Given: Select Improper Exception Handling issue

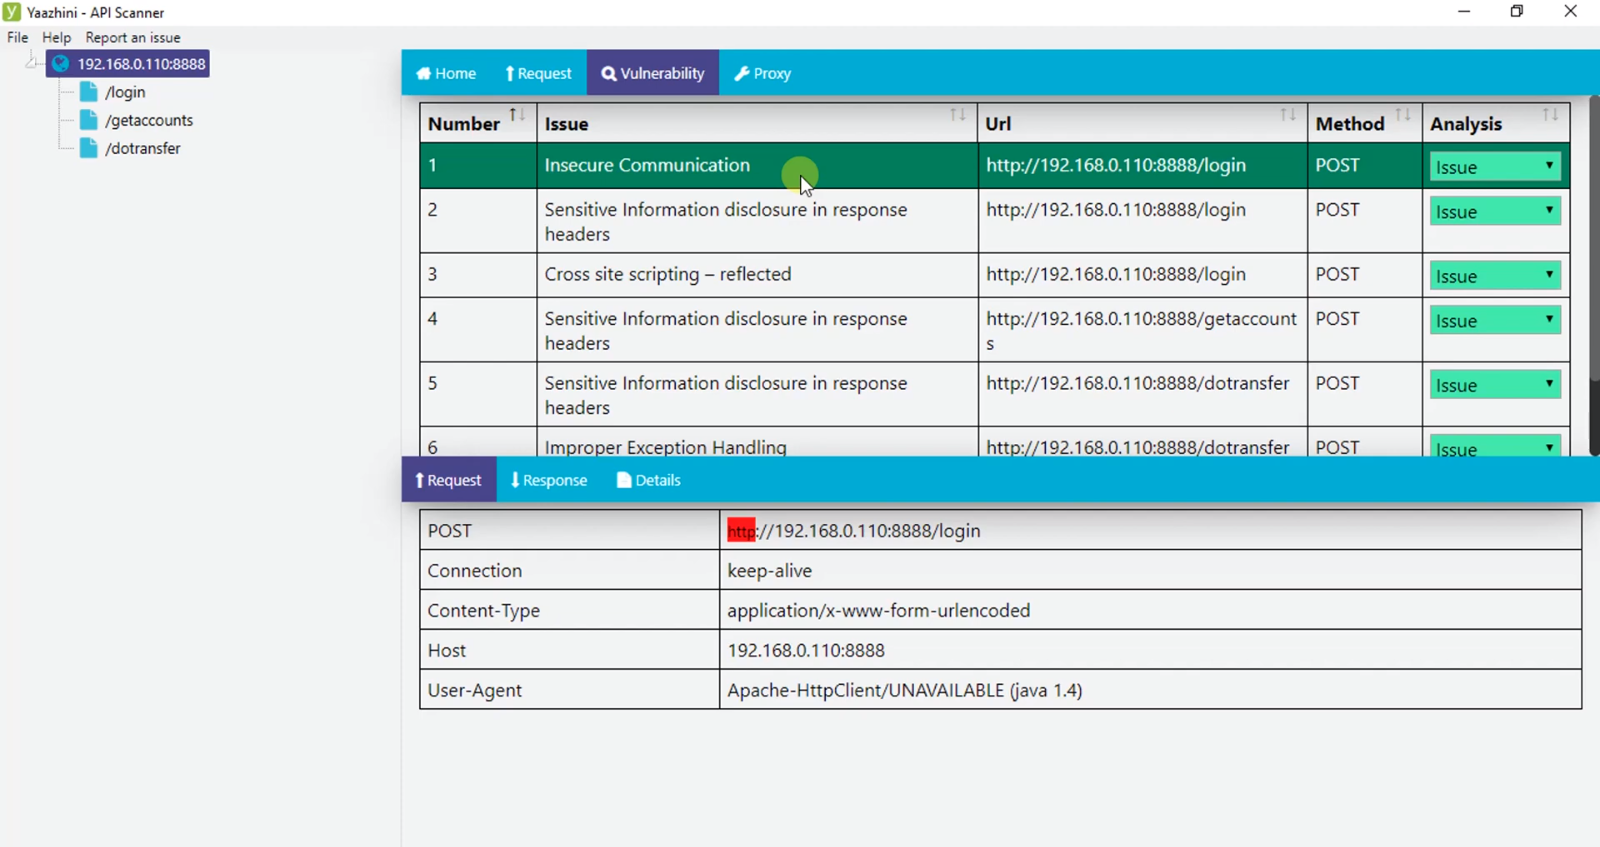Looking at the screenshot, I should (665, 447).
